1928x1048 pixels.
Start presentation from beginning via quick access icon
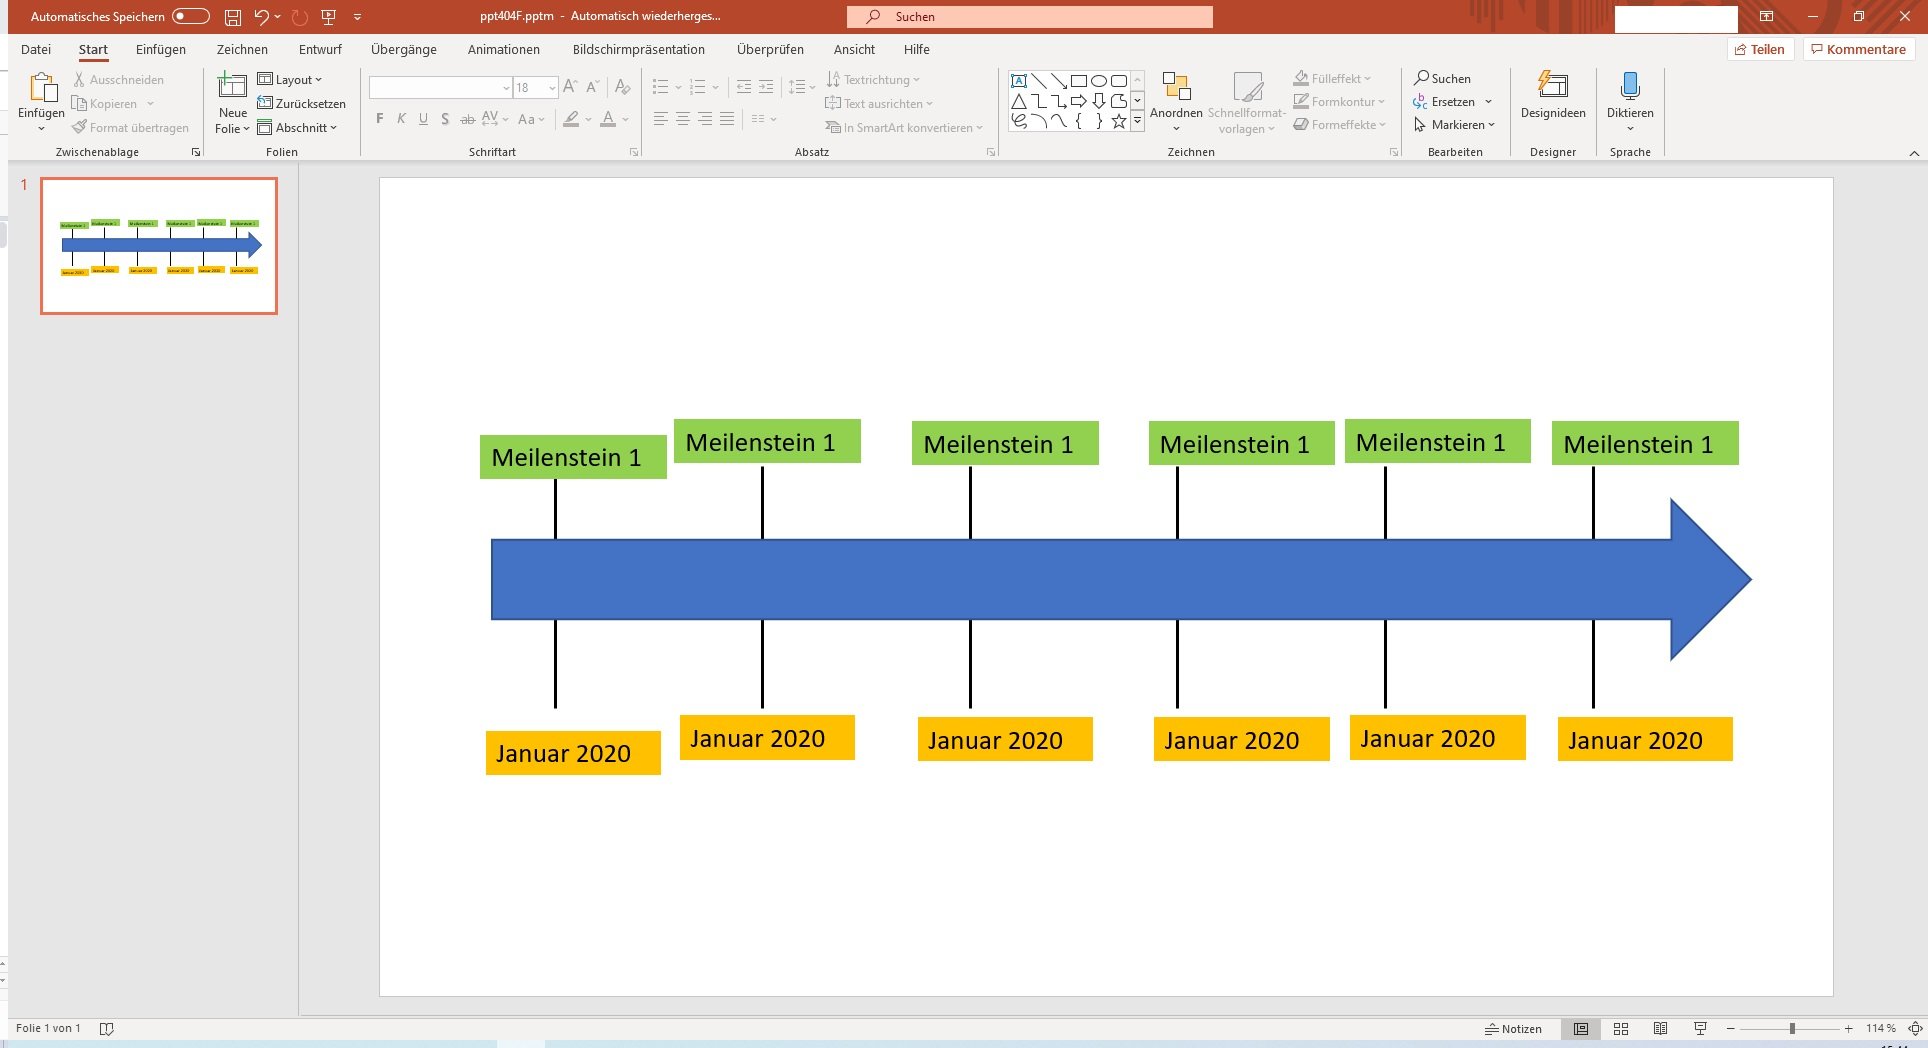point(328,17)
